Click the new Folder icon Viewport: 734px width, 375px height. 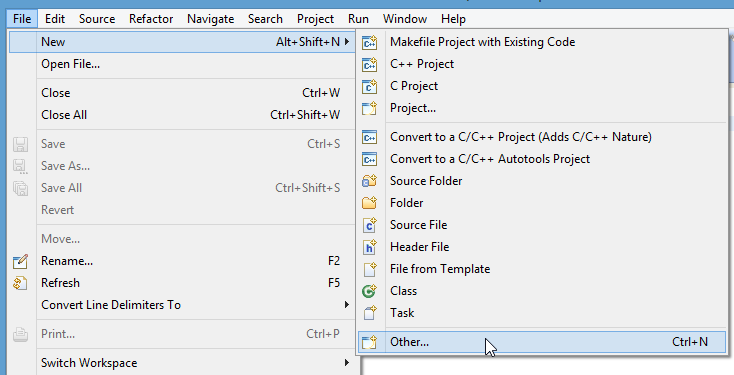tap(369, 203)
